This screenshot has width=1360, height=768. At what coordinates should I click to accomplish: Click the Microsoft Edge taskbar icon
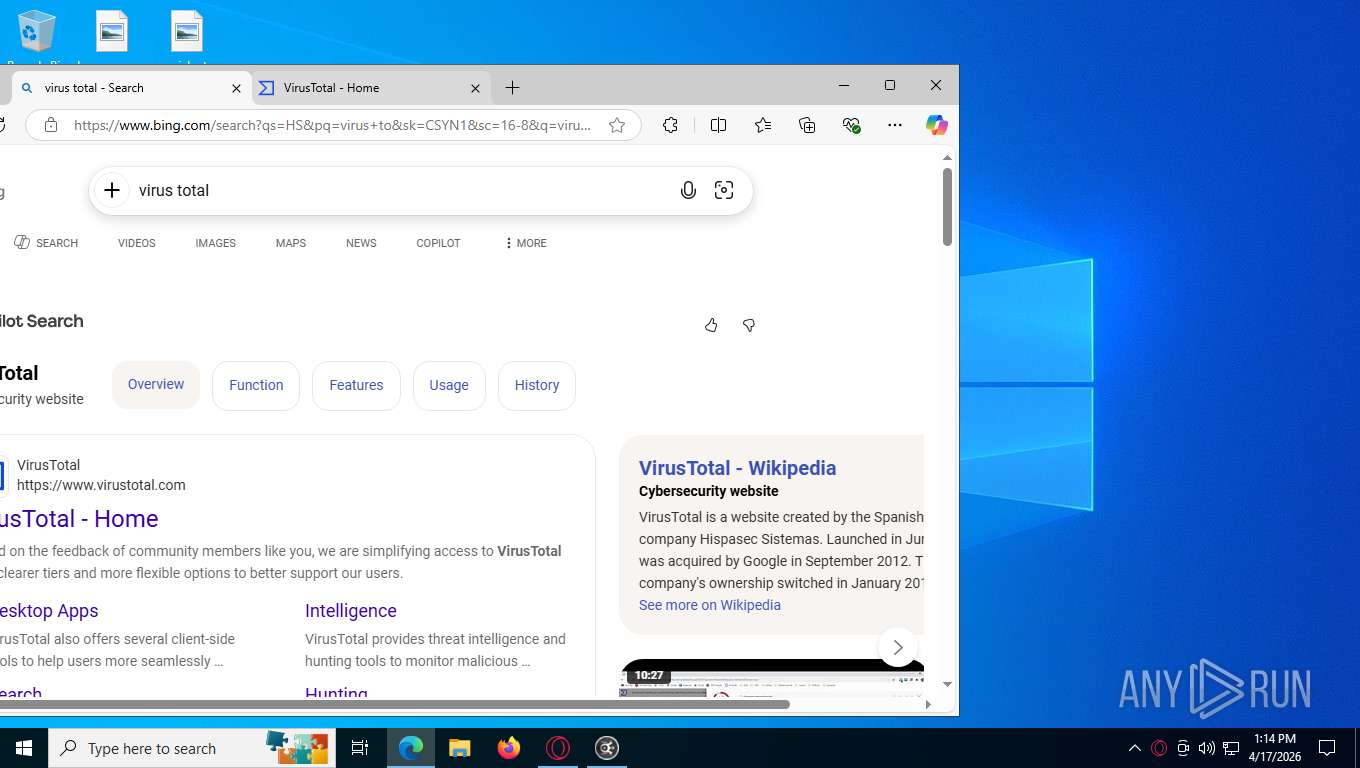point(410,748)
